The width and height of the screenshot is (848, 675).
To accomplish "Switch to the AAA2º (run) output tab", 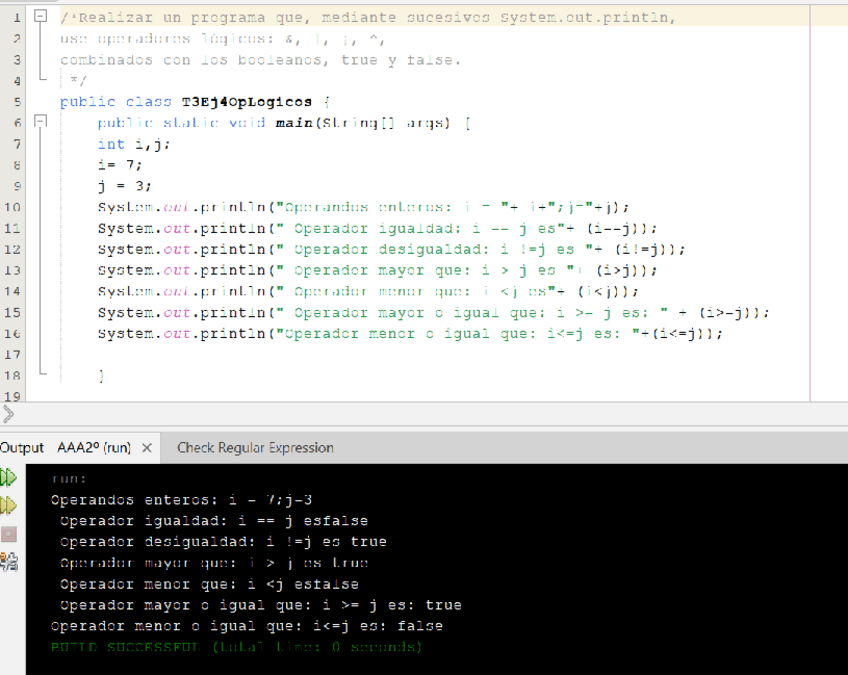I will (93, 448).
